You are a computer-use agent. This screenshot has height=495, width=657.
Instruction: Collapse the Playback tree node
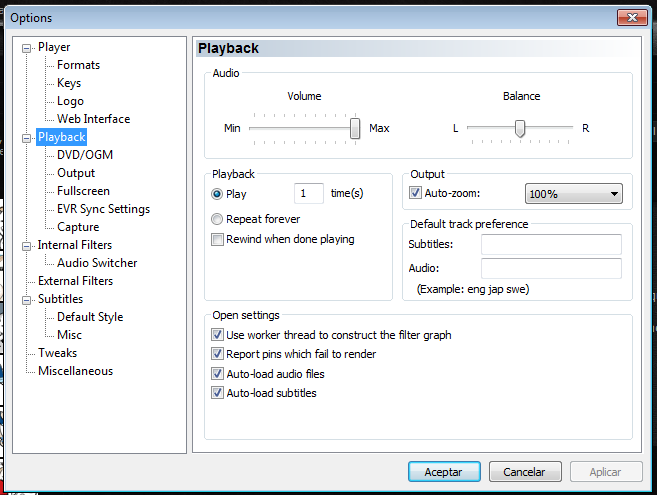tap(26, 138)
